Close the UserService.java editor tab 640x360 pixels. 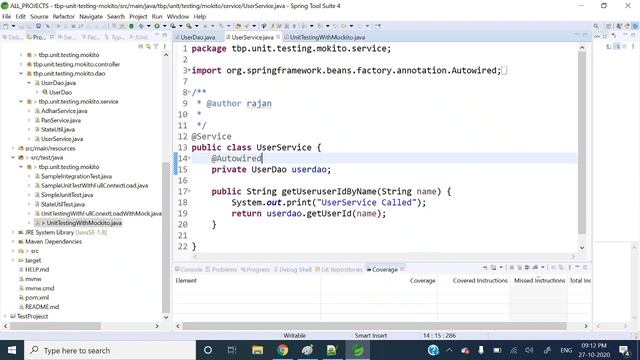pyautogui.click(x=278, y=37)
